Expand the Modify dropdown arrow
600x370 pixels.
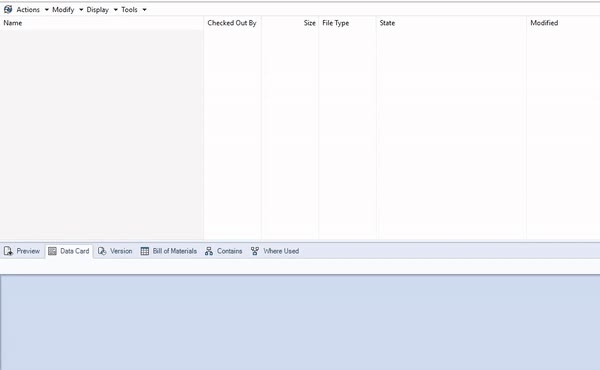coord(81,10)
